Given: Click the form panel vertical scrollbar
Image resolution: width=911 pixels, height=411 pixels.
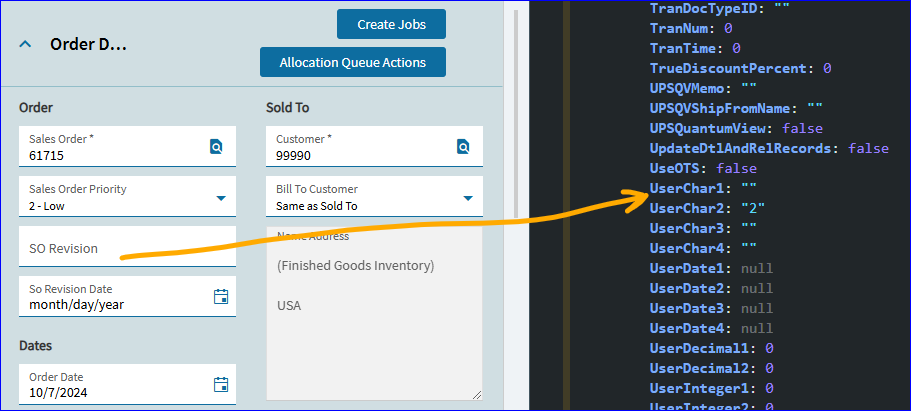Looking at the screenshot, I should pos(515,113).
